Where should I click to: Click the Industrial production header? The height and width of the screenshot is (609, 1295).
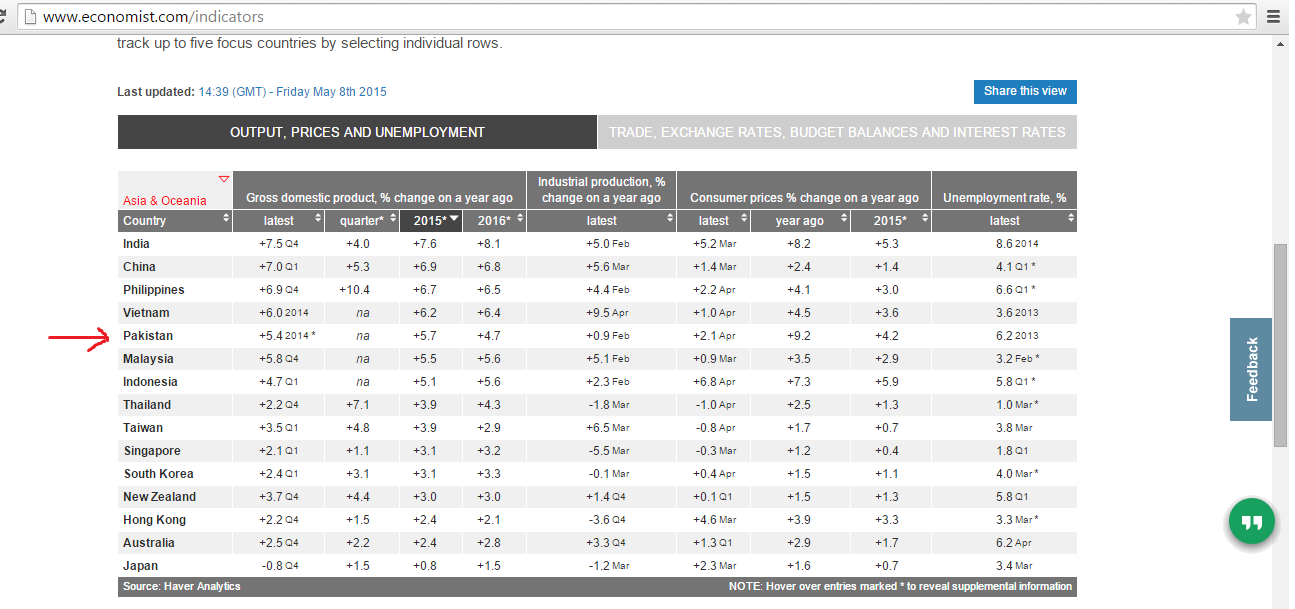click(x=601, y=190)
